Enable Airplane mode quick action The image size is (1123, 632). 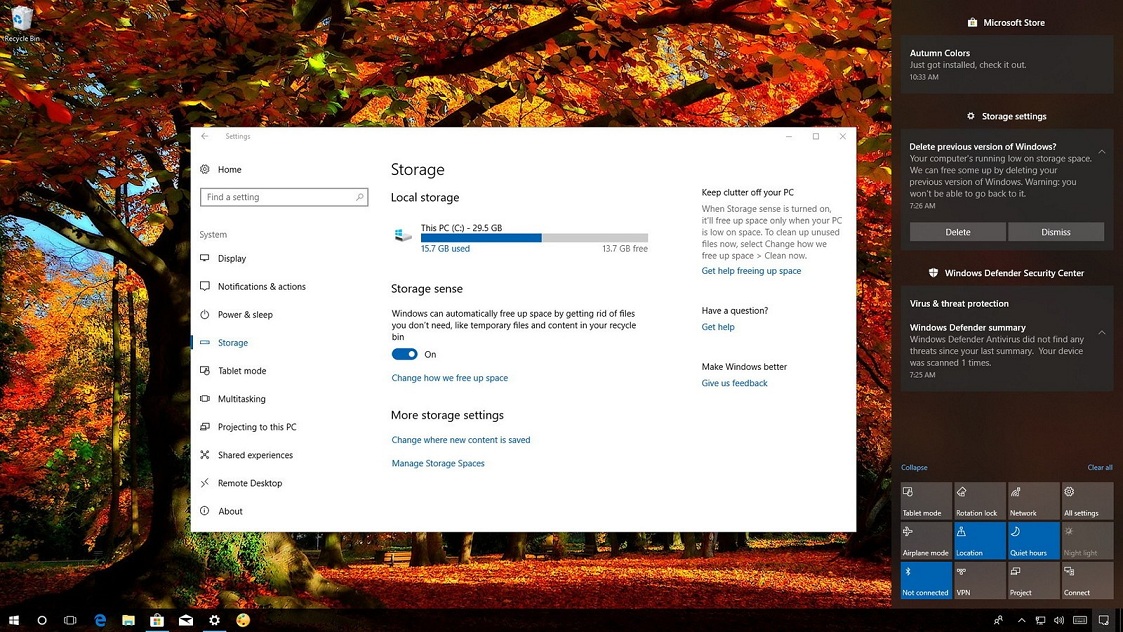pyautogui.click(x=925, y=540)
